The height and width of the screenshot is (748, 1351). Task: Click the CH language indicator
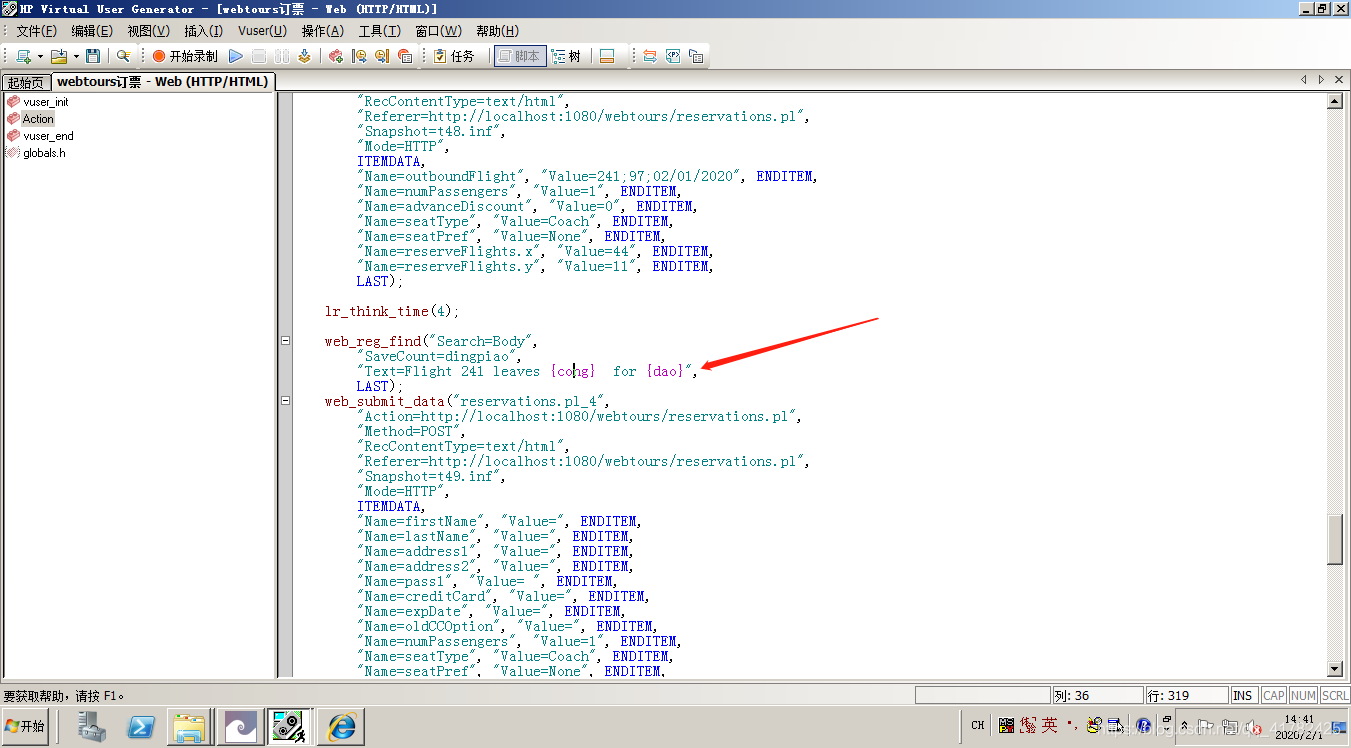click(x=978, y=726)
